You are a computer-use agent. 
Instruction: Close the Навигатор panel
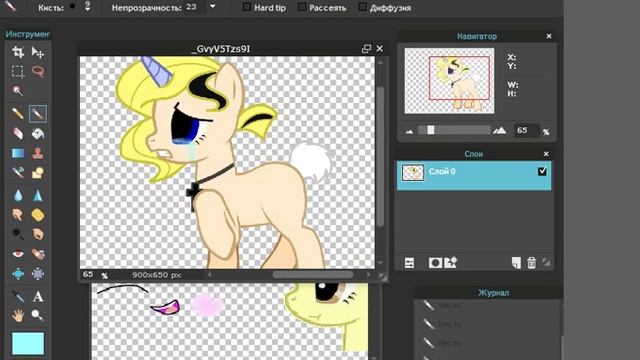tap(549, 36)
